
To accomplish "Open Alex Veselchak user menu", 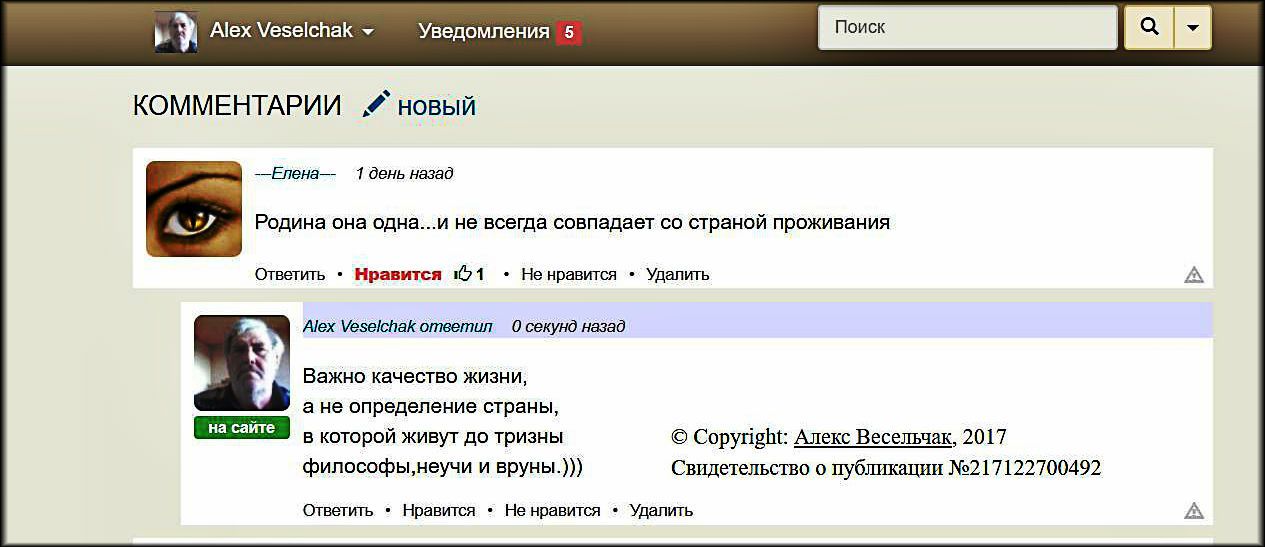I will point(292,31).
